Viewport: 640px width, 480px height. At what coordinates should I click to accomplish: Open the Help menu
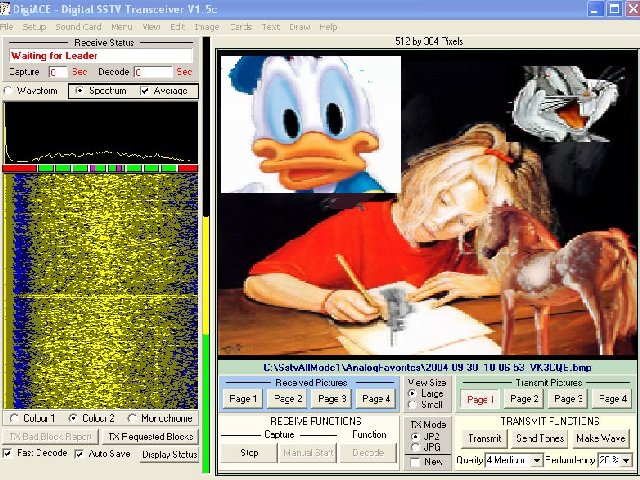(328, 27)
